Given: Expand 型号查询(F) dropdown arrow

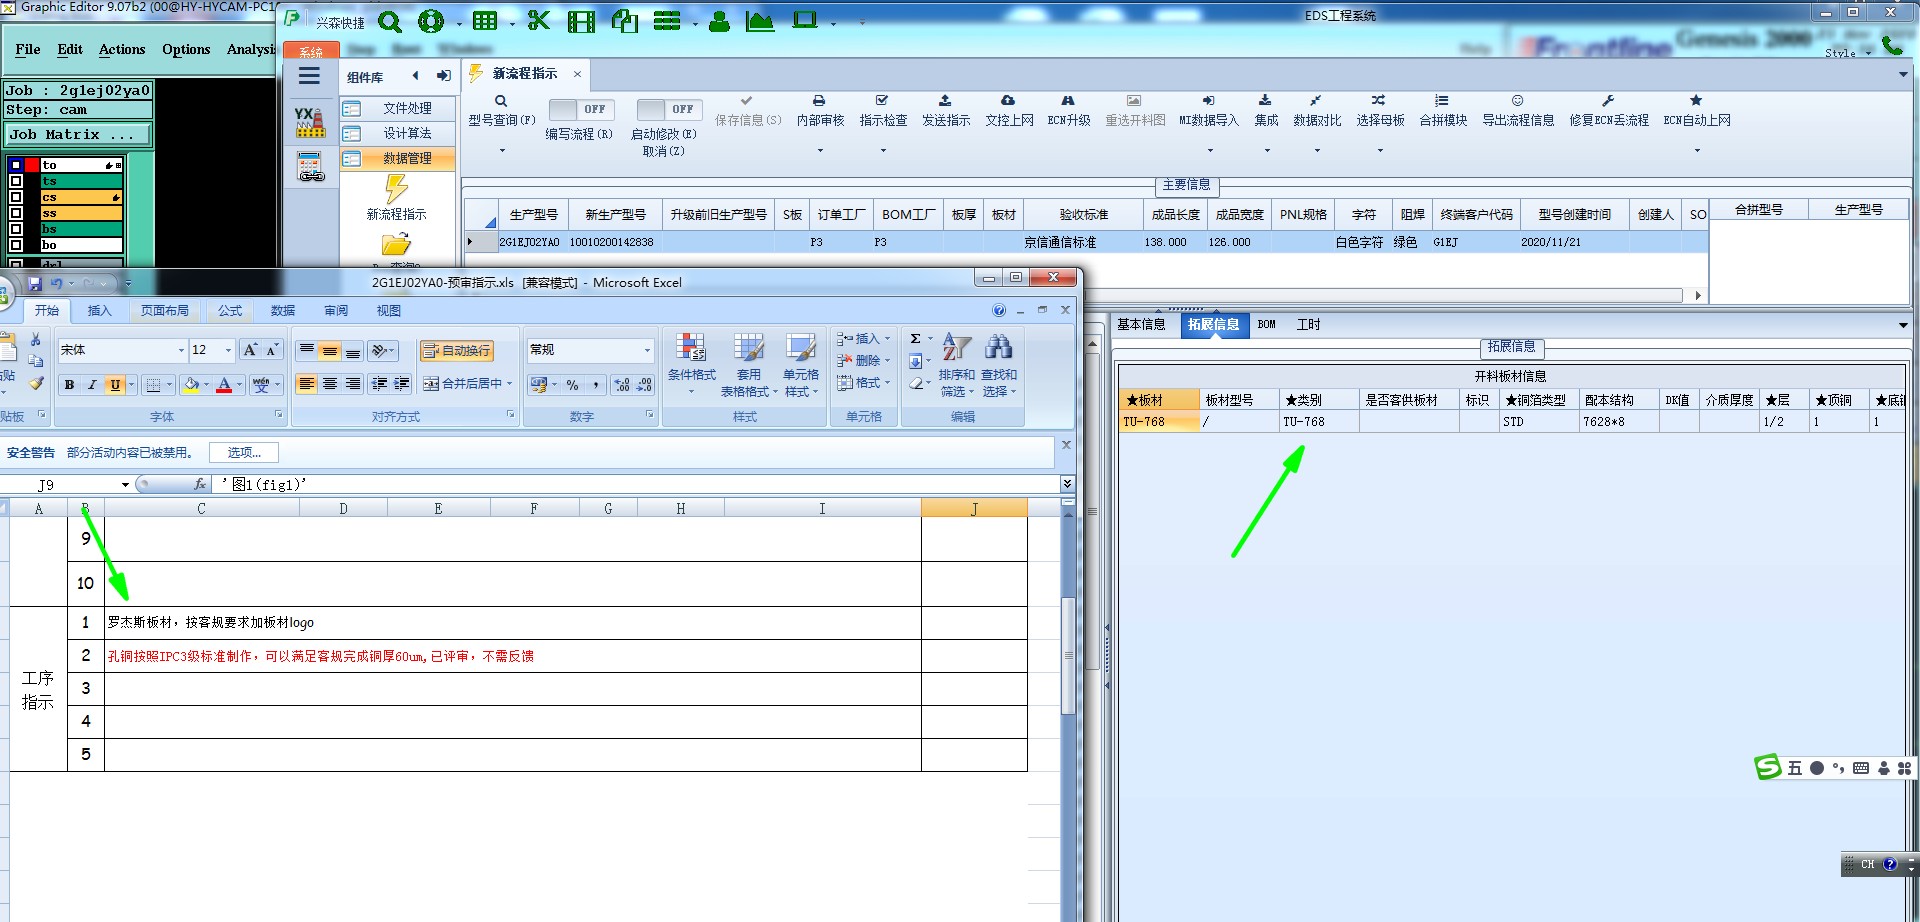Looking at the screenshot, I should click(x=502, y=151).
